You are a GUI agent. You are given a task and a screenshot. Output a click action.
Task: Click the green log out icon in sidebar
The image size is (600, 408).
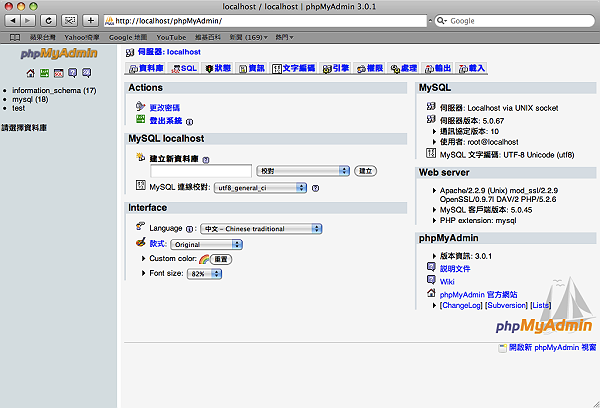click(45, 73)
